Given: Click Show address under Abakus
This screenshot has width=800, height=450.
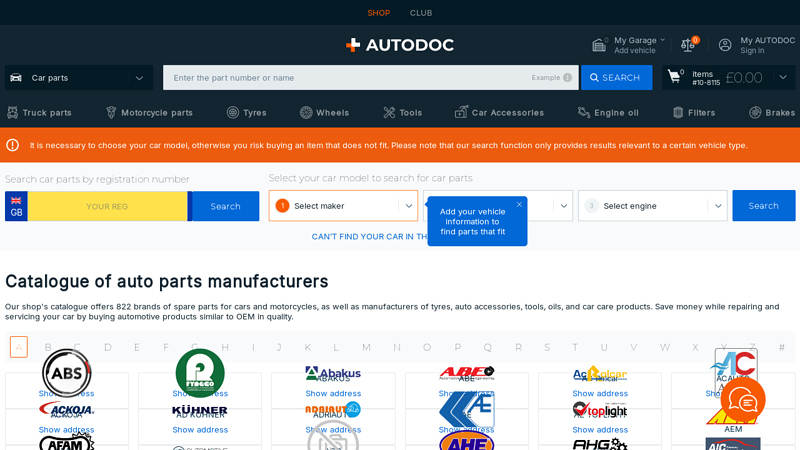Looking at the screenshot, I should tap(333, 393).
